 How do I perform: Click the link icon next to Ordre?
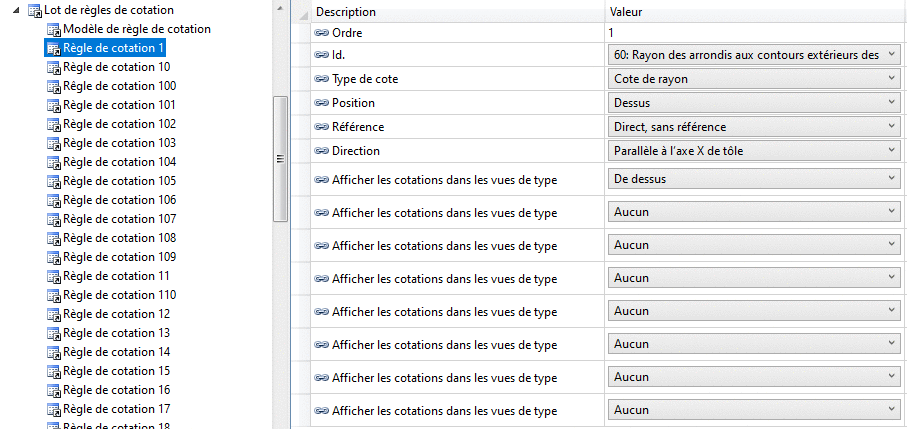coord(322,33)
